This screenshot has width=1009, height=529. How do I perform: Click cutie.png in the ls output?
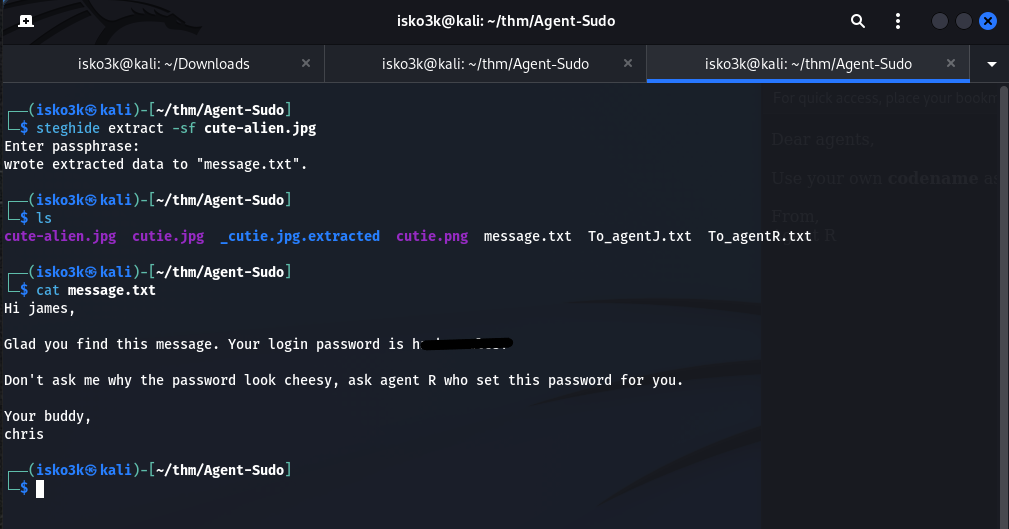click(x=432, y=236)
